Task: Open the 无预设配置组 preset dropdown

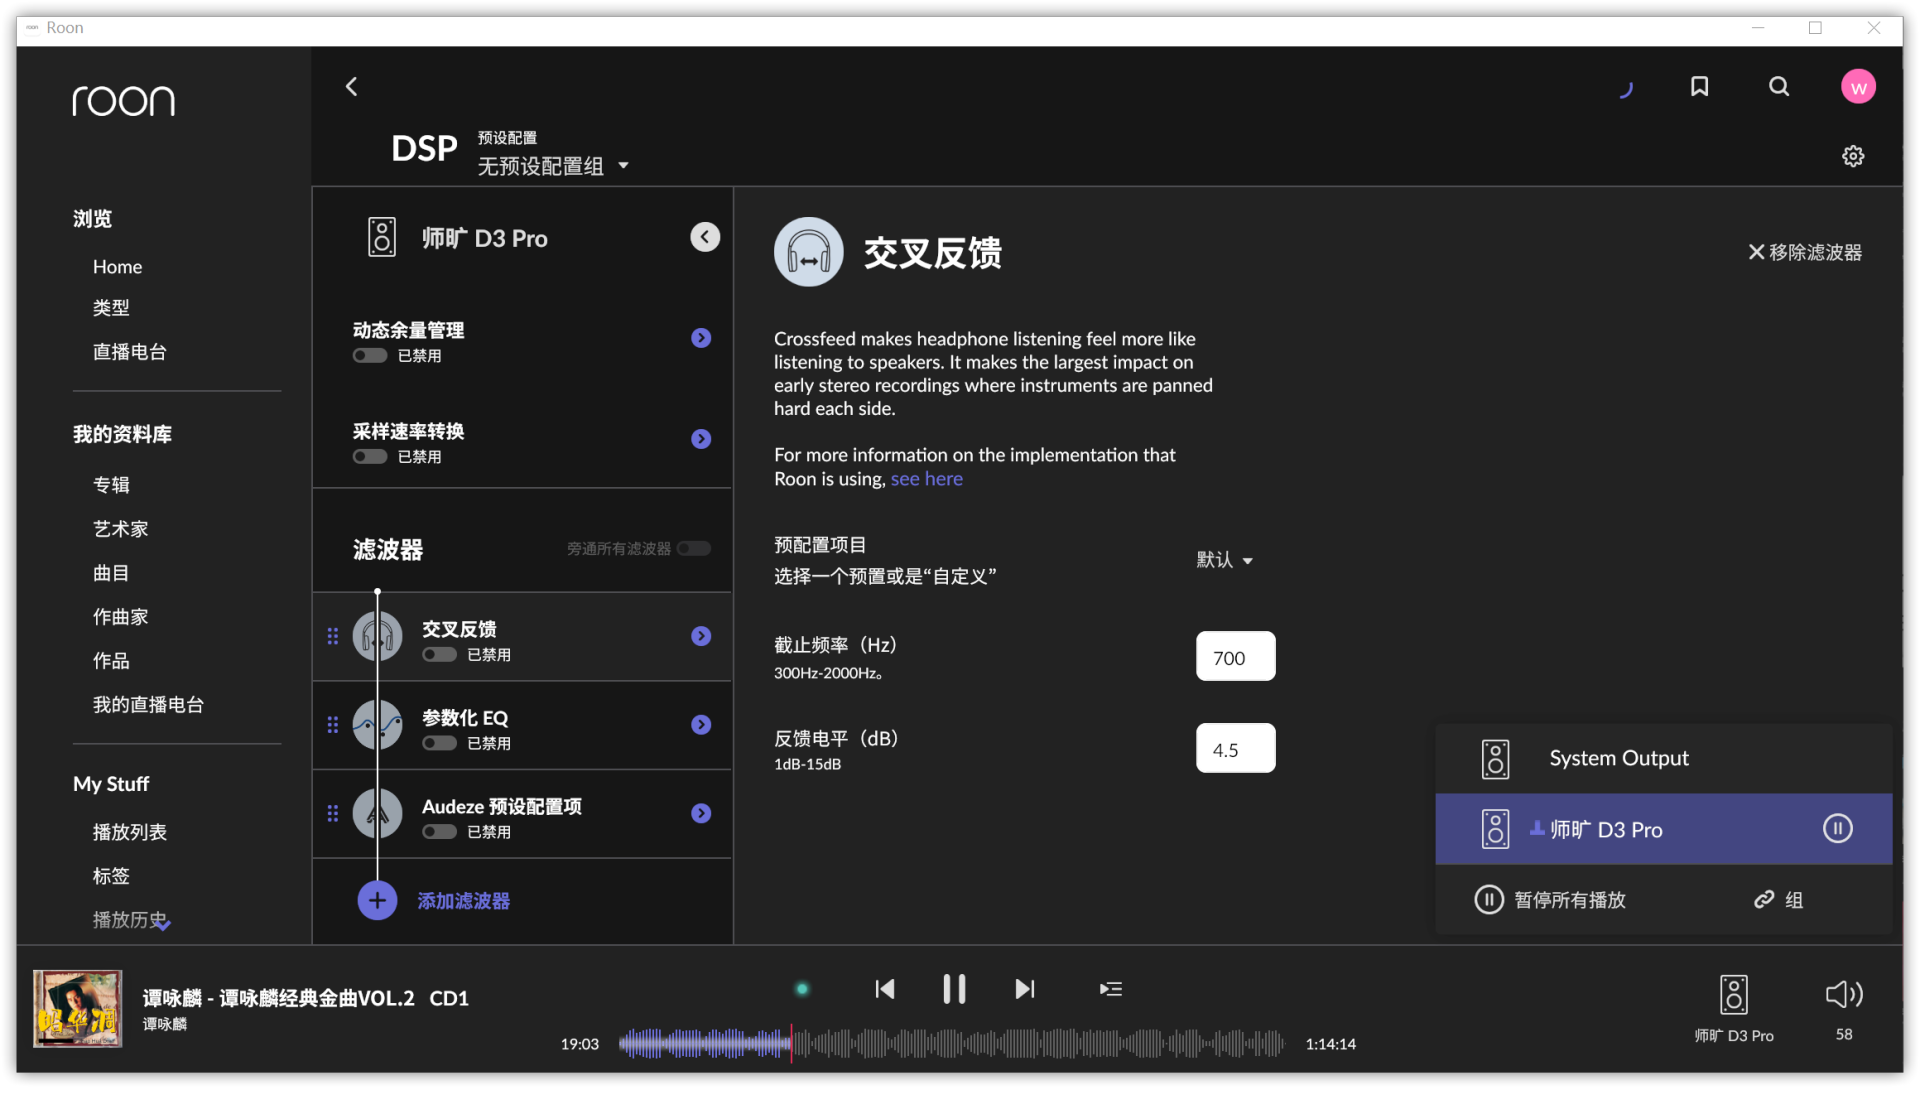Action: tap(553, 166)
